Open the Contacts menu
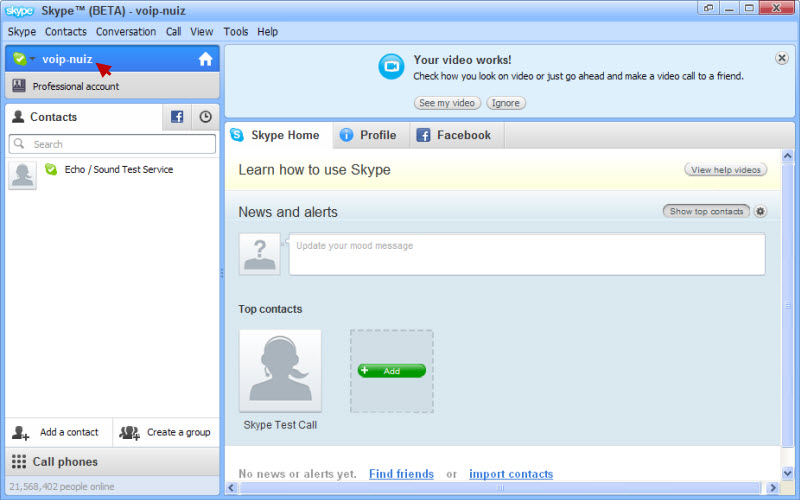The image size is (800, 500). tap(66, 32)
